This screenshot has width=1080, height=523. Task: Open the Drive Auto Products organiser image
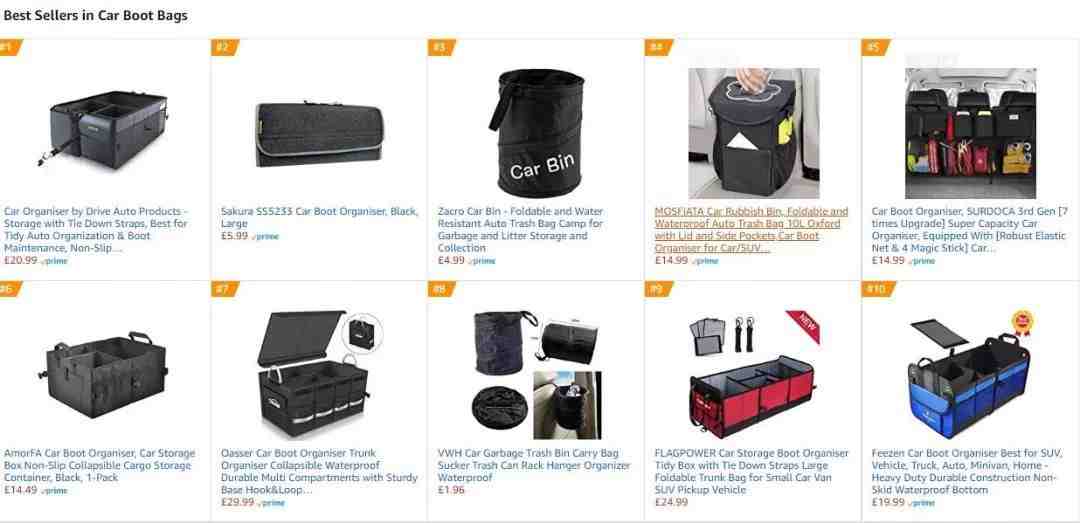coord(103,129)
